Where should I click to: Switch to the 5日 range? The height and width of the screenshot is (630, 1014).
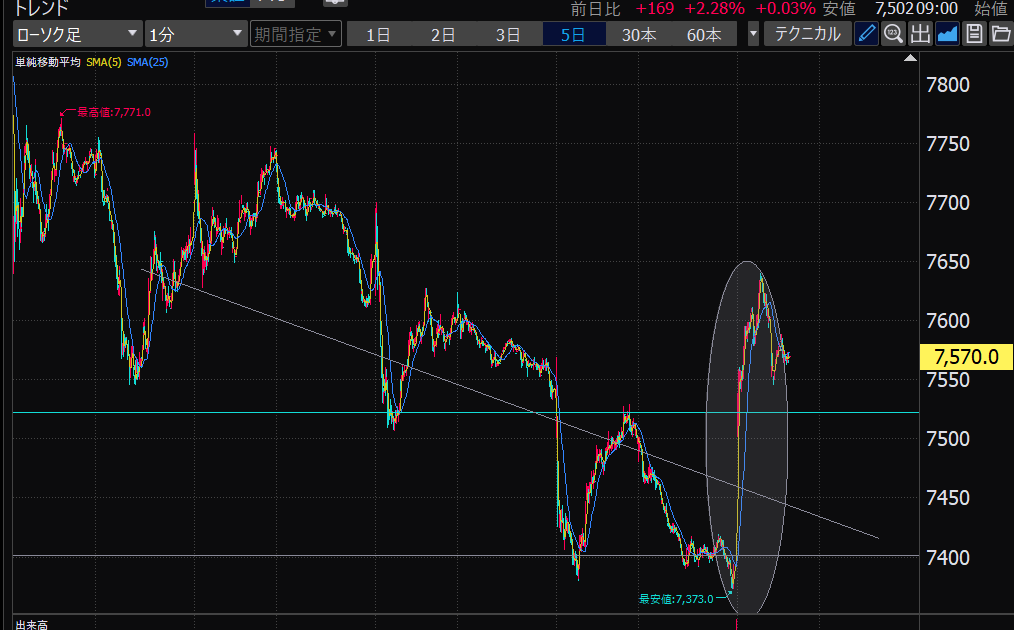click(573, 34)
